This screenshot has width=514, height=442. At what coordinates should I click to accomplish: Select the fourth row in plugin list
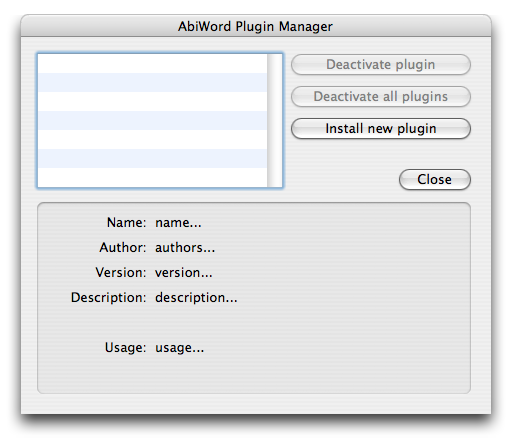[x=153, y=120]
